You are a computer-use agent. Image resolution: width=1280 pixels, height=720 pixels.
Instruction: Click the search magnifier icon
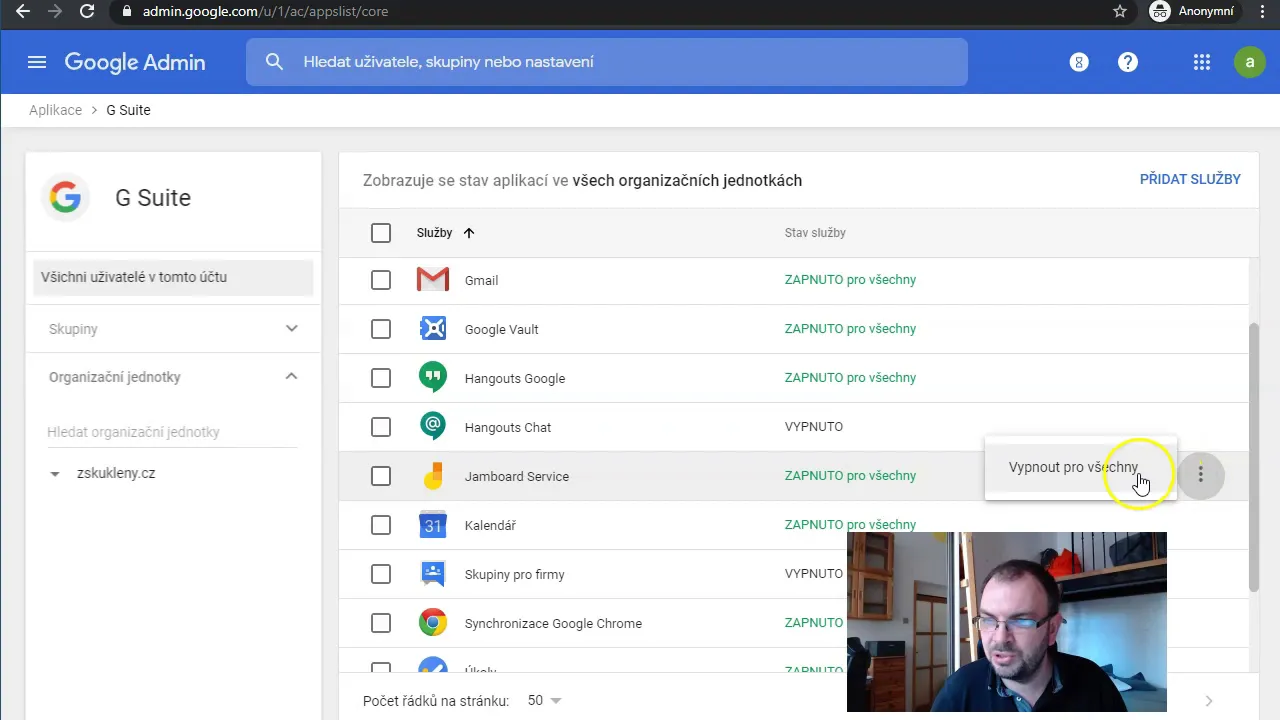tap(274, 62)
